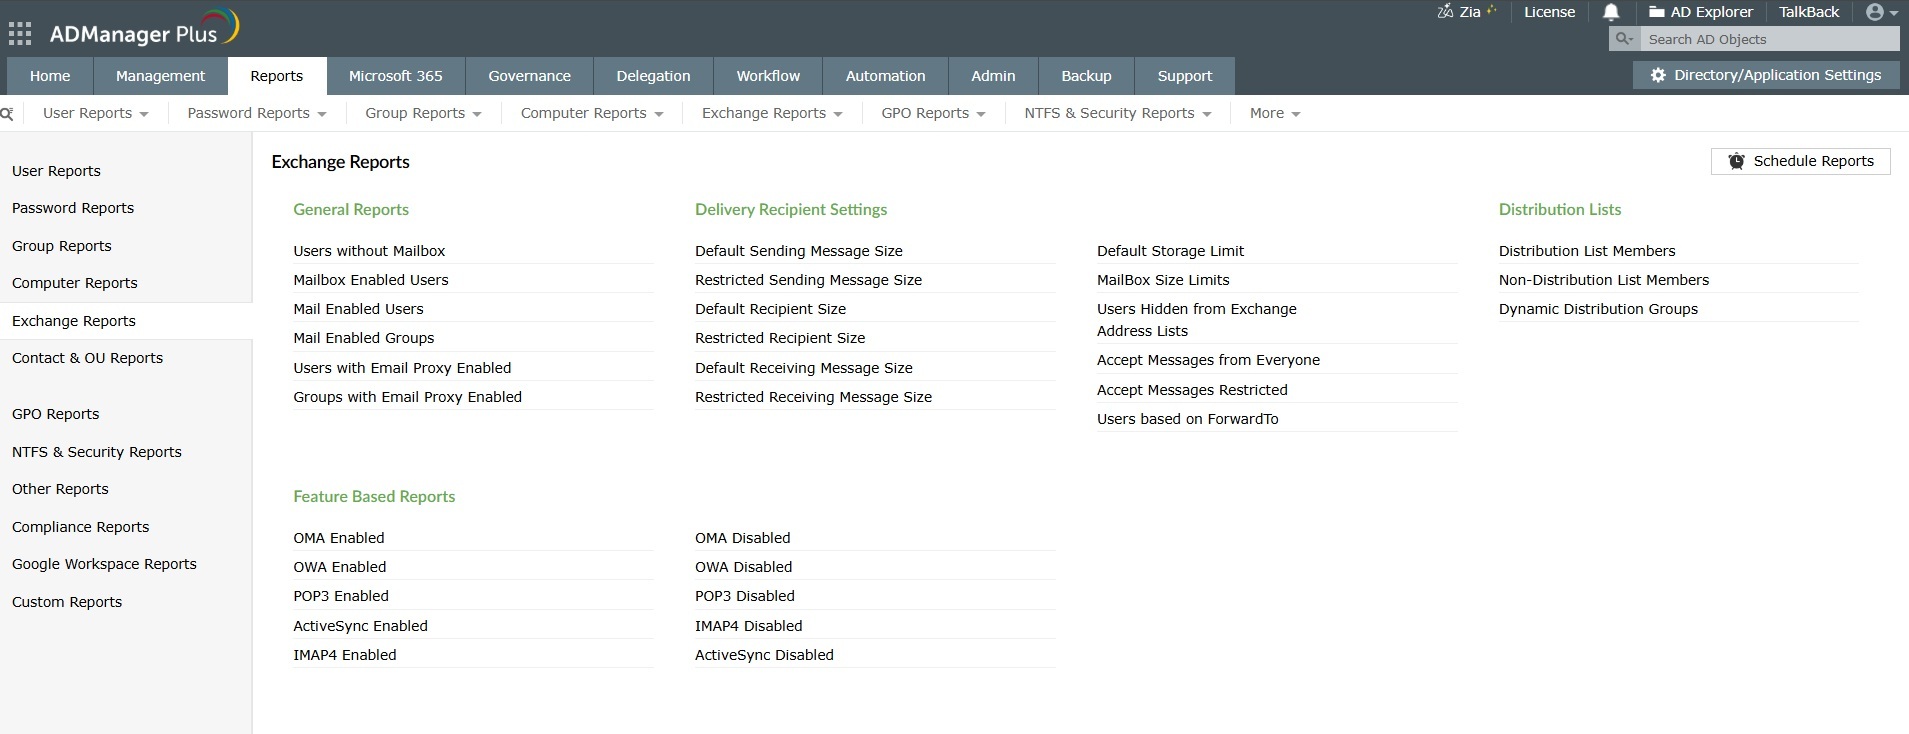Open the user account menu icon
This screenshot has height=734, width=1909.
pos(1882,12)
